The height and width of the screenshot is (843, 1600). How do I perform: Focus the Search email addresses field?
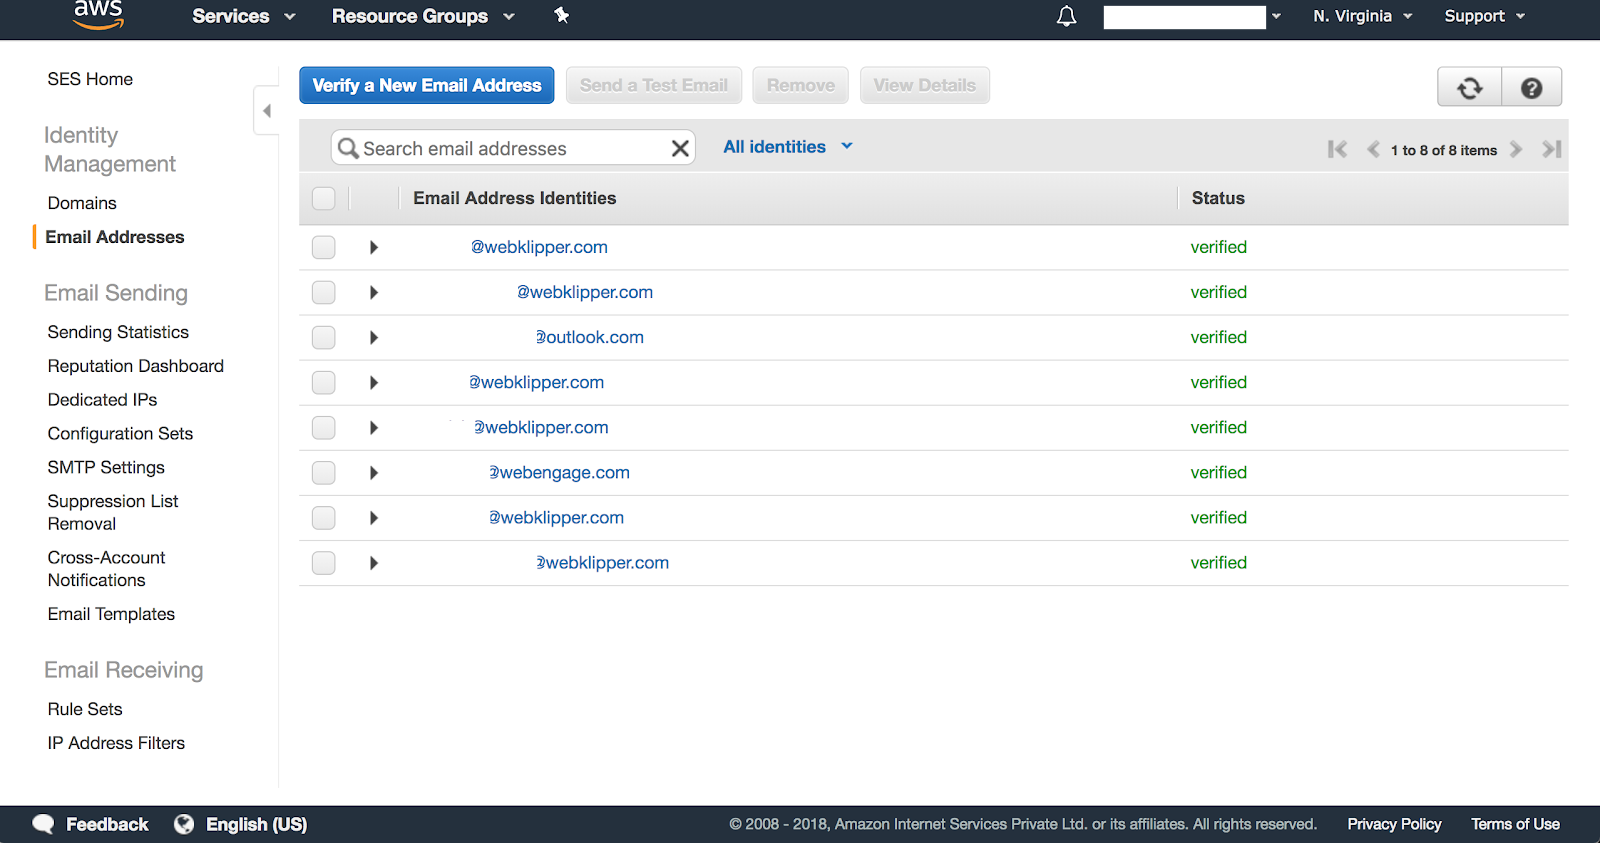tap(513, 148)
